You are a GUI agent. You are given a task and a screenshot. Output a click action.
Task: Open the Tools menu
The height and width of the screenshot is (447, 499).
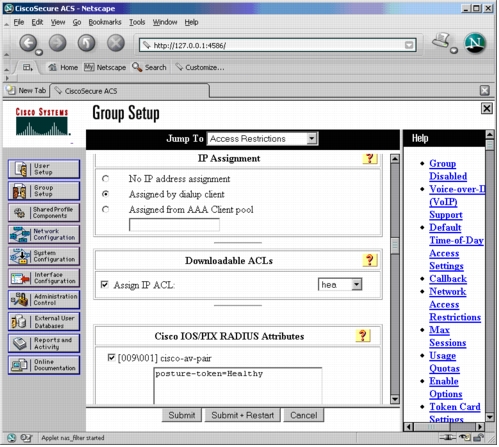point(137,22)
